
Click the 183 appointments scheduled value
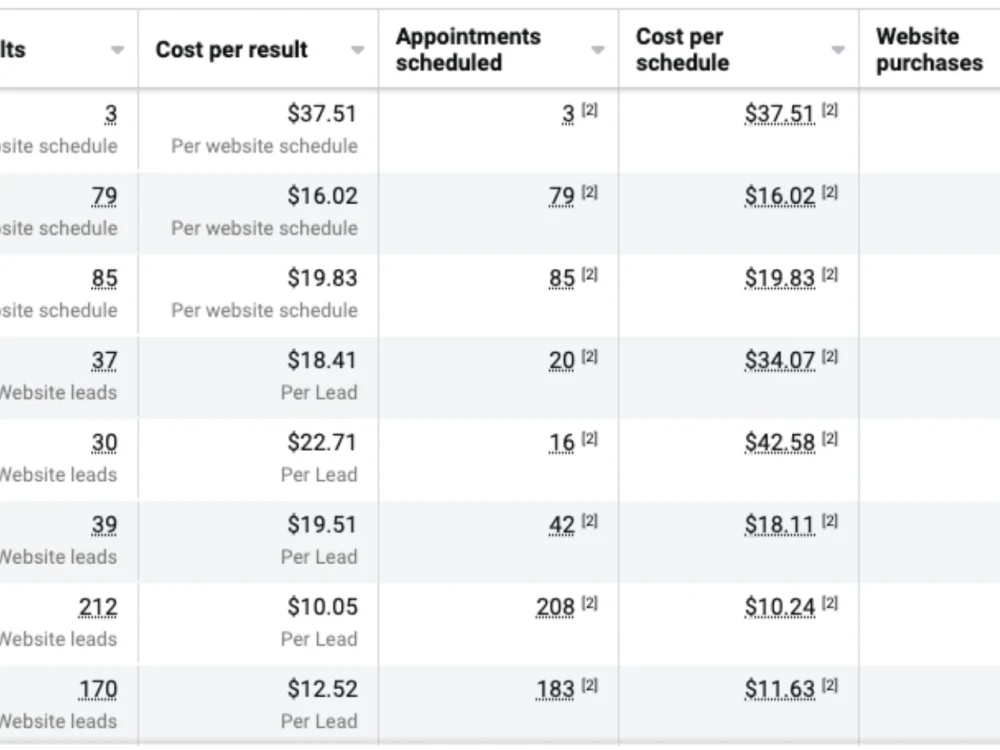pyautogui.click(x=555, y=690)
